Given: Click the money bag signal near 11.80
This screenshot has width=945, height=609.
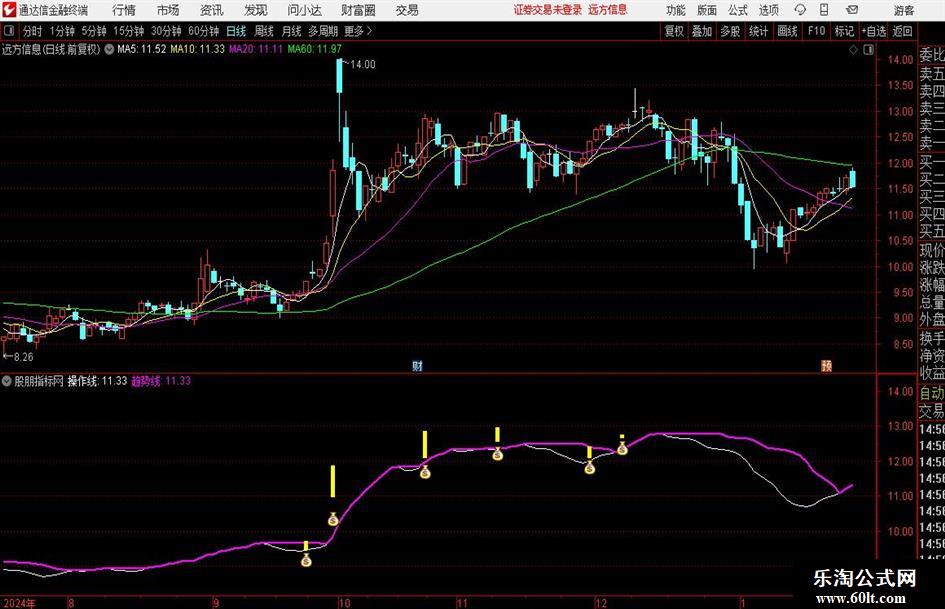Looking at the screenshot, I should tap(589, 467).
